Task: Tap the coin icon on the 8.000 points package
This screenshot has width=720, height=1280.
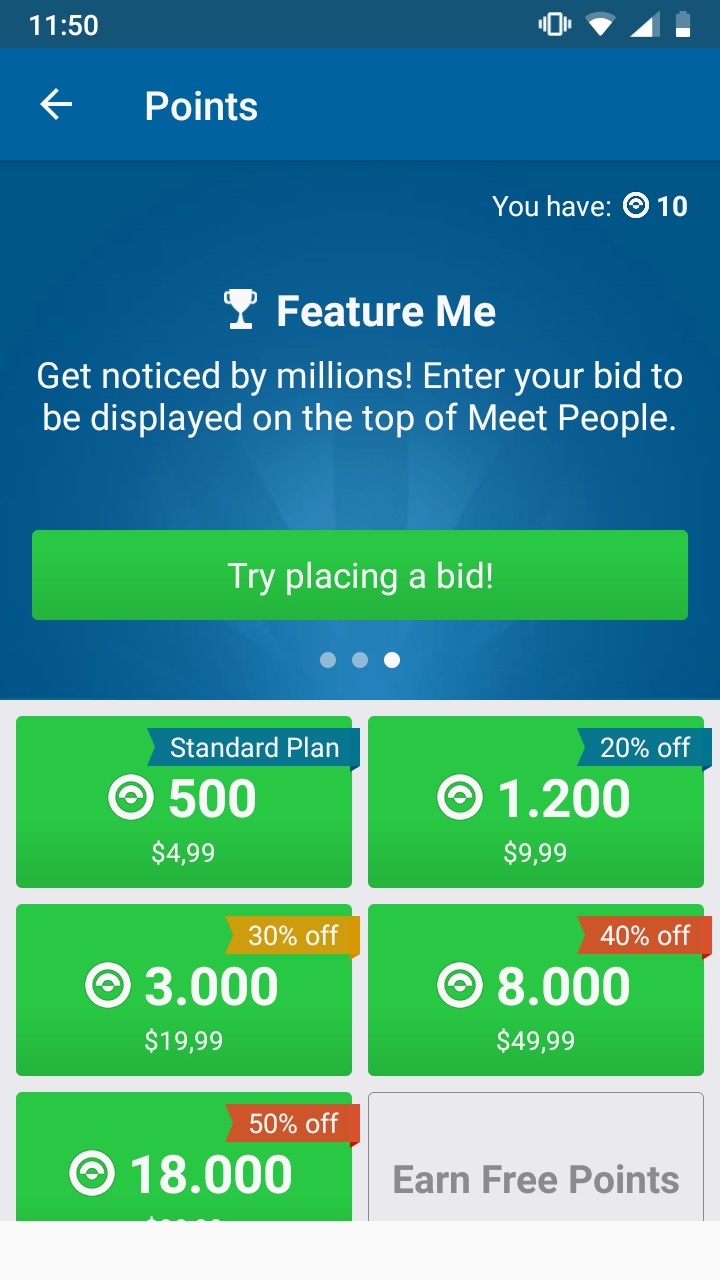Action: (461, 985)
